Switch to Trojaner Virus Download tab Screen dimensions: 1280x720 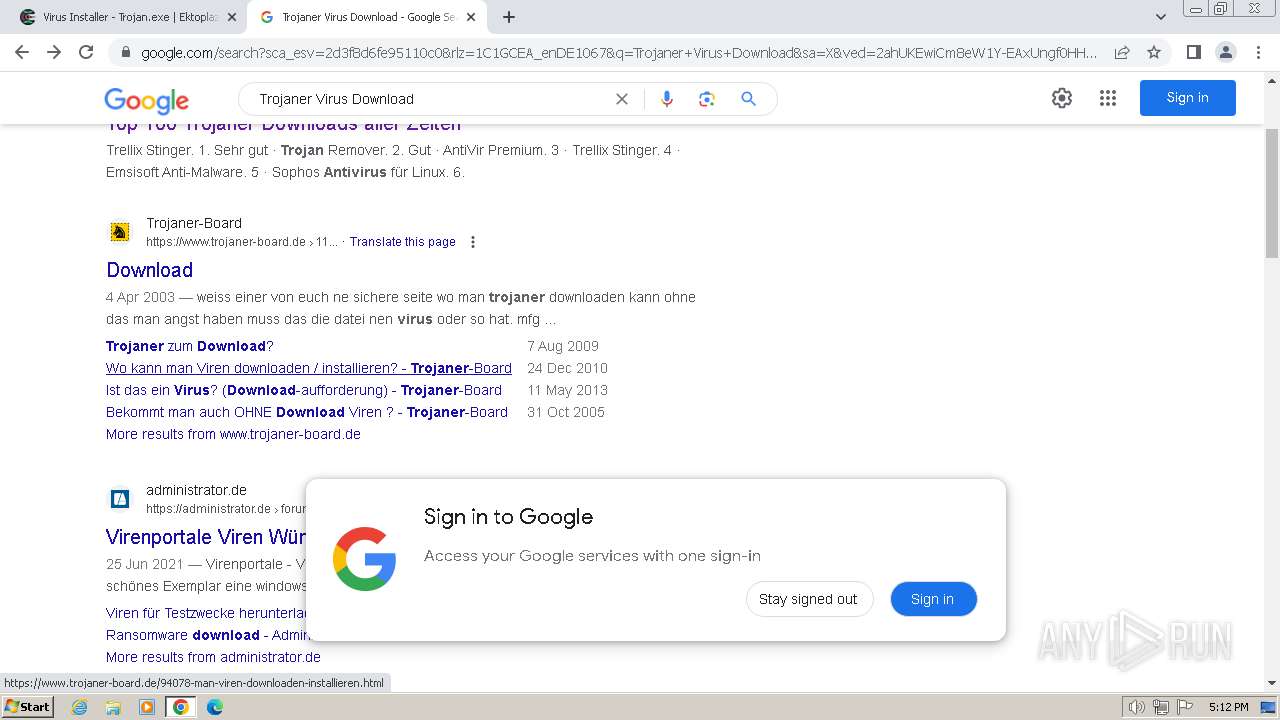pos(367,17)
